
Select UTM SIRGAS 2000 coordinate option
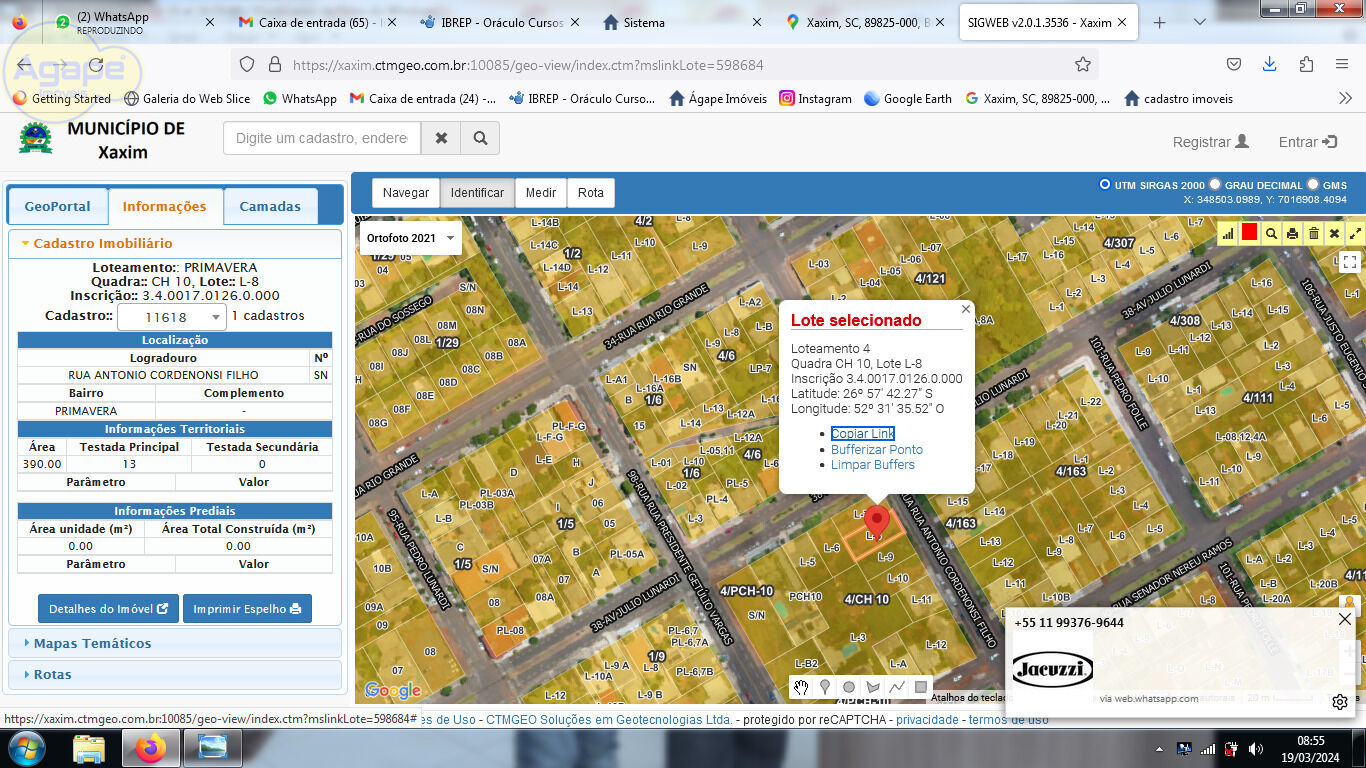coord(1105,184)
